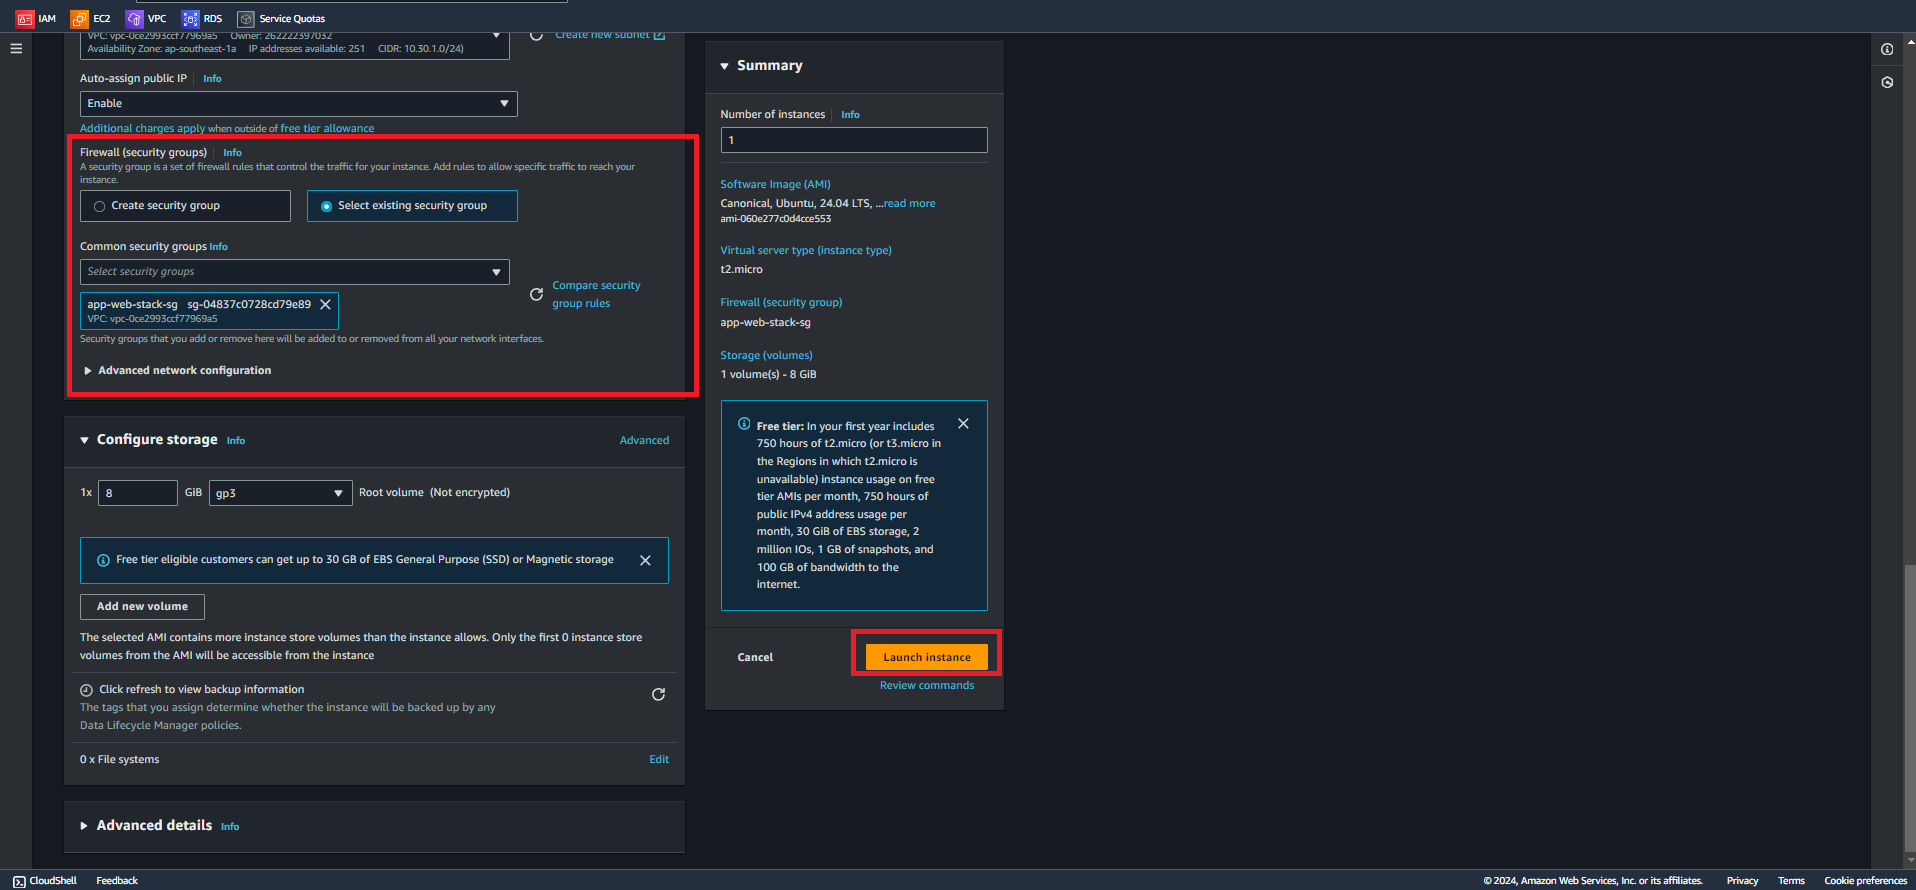Expand the Advanced details section
This screenshot has height=890, width=1916.
coord(84,826)
